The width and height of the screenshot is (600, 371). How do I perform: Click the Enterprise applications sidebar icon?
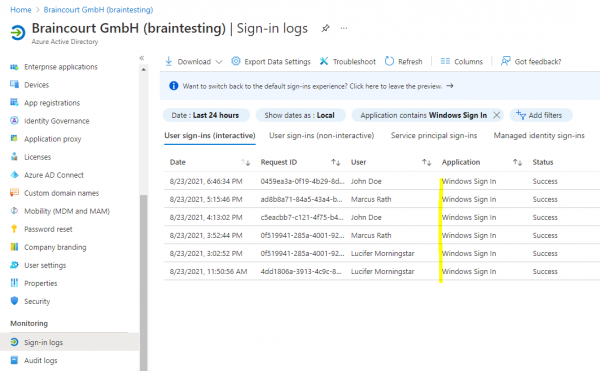coord(14,67)
